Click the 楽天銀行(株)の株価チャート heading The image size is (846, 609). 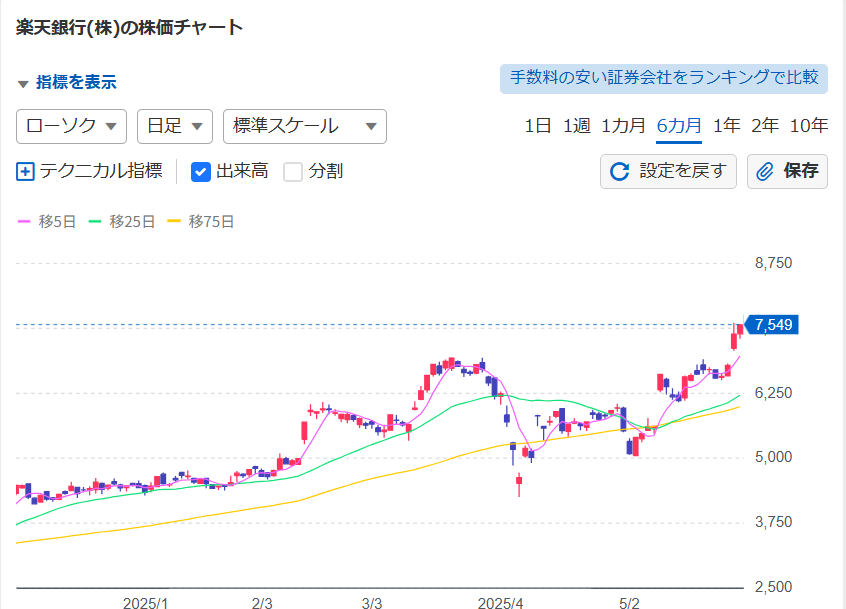[129, 28]
